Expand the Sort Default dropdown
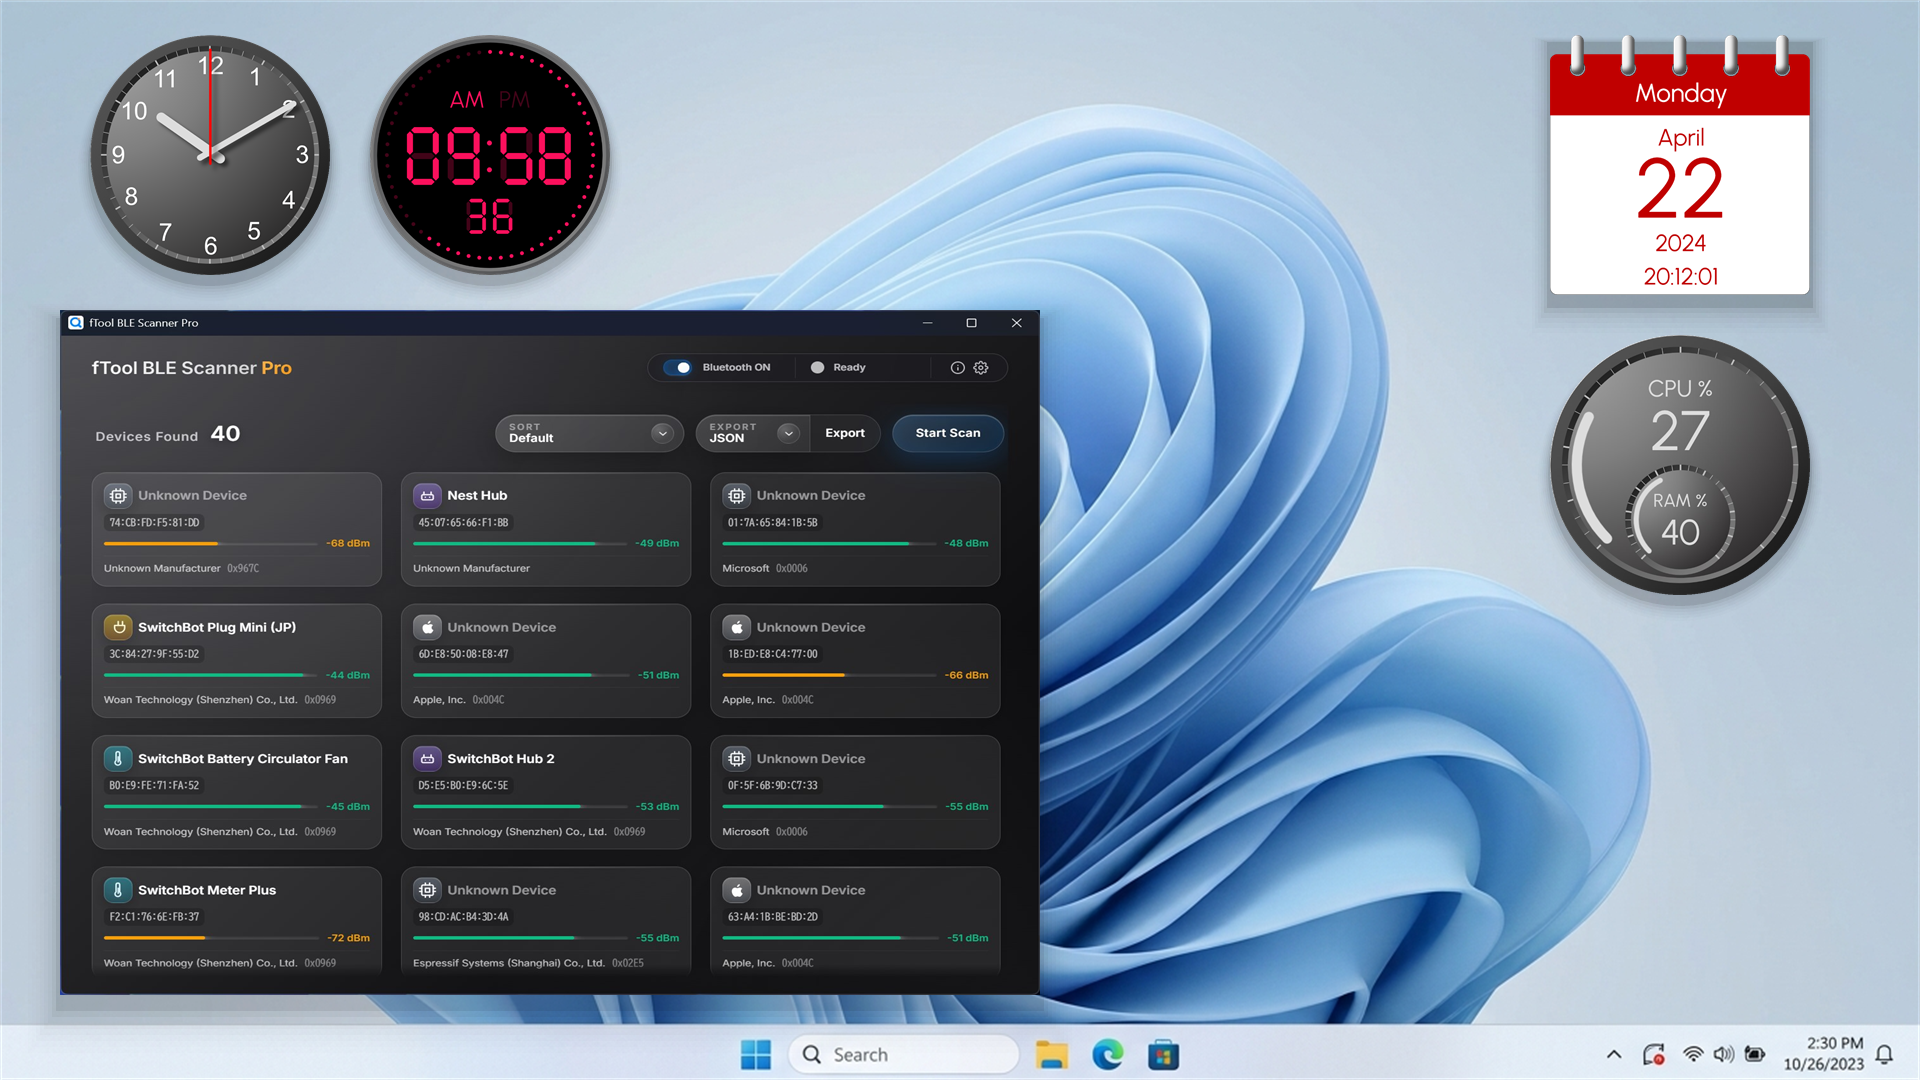Image resolution: width=1920 pixels, height=1080 pixels. (589, 433)
